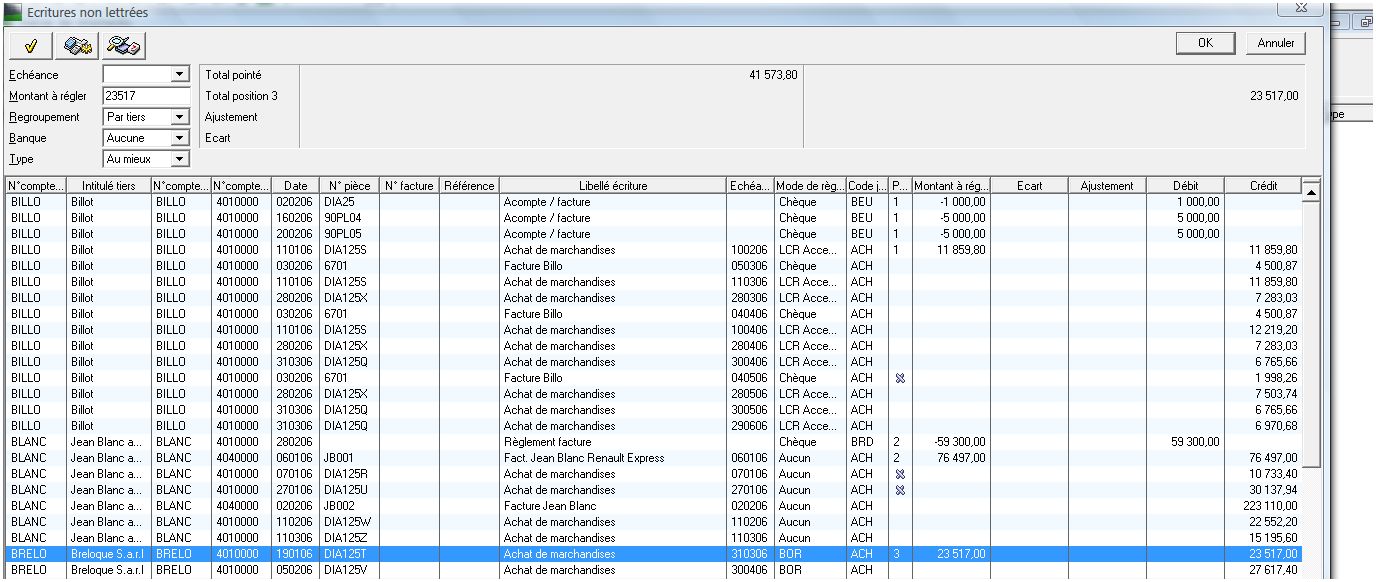Screen dimensions: 1376x582
Task: Click the Crédit column header
Action: tap(1264, 186)
